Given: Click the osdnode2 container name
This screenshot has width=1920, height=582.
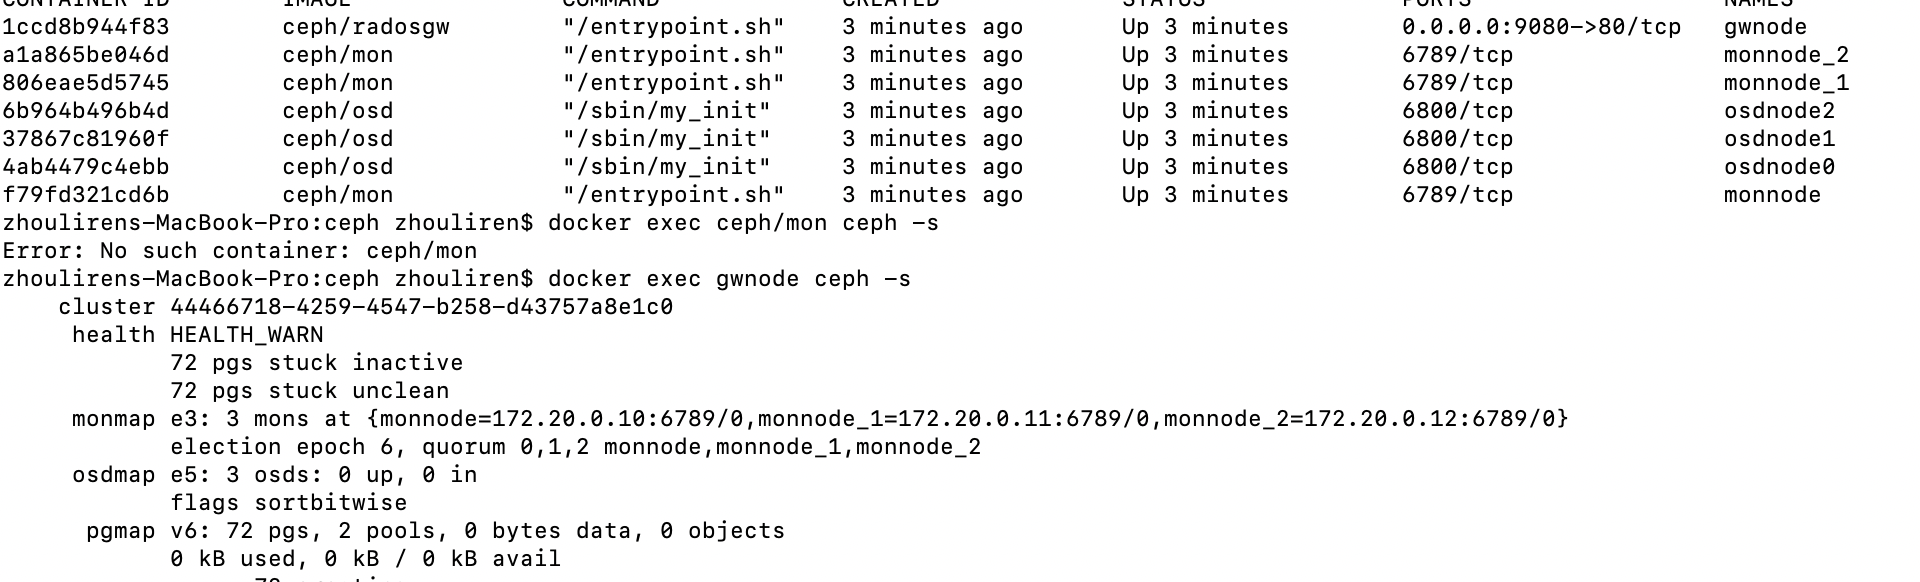Looking at the screenshot, I should [1779, 111].
